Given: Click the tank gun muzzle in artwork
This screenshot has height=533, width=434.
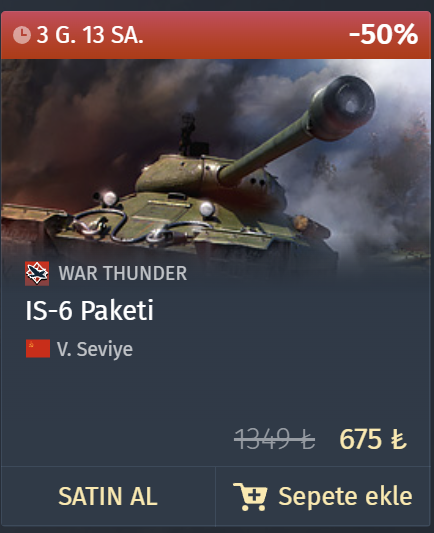Looking at the screenshot, I should pos(344,107).
